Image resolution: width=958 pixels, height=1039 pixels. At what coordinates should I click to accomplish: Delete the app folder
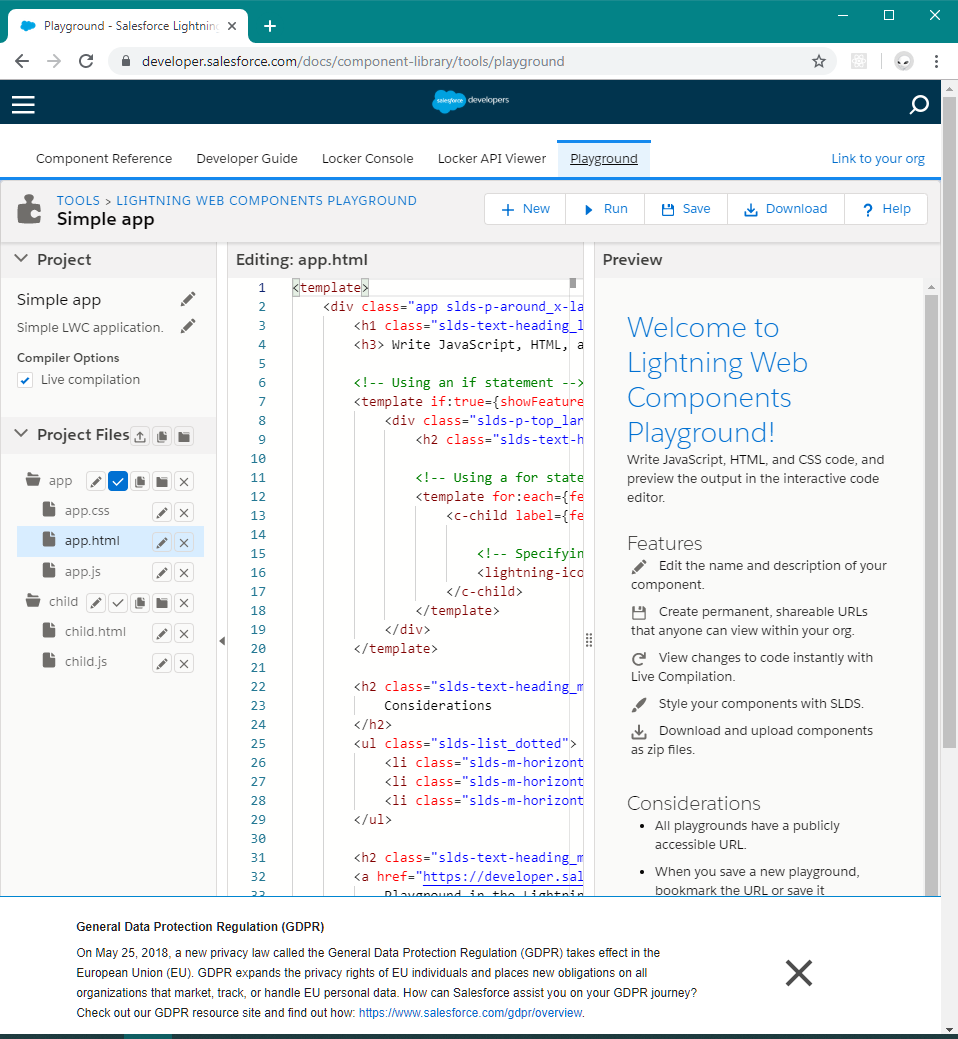tap(184, 482)
